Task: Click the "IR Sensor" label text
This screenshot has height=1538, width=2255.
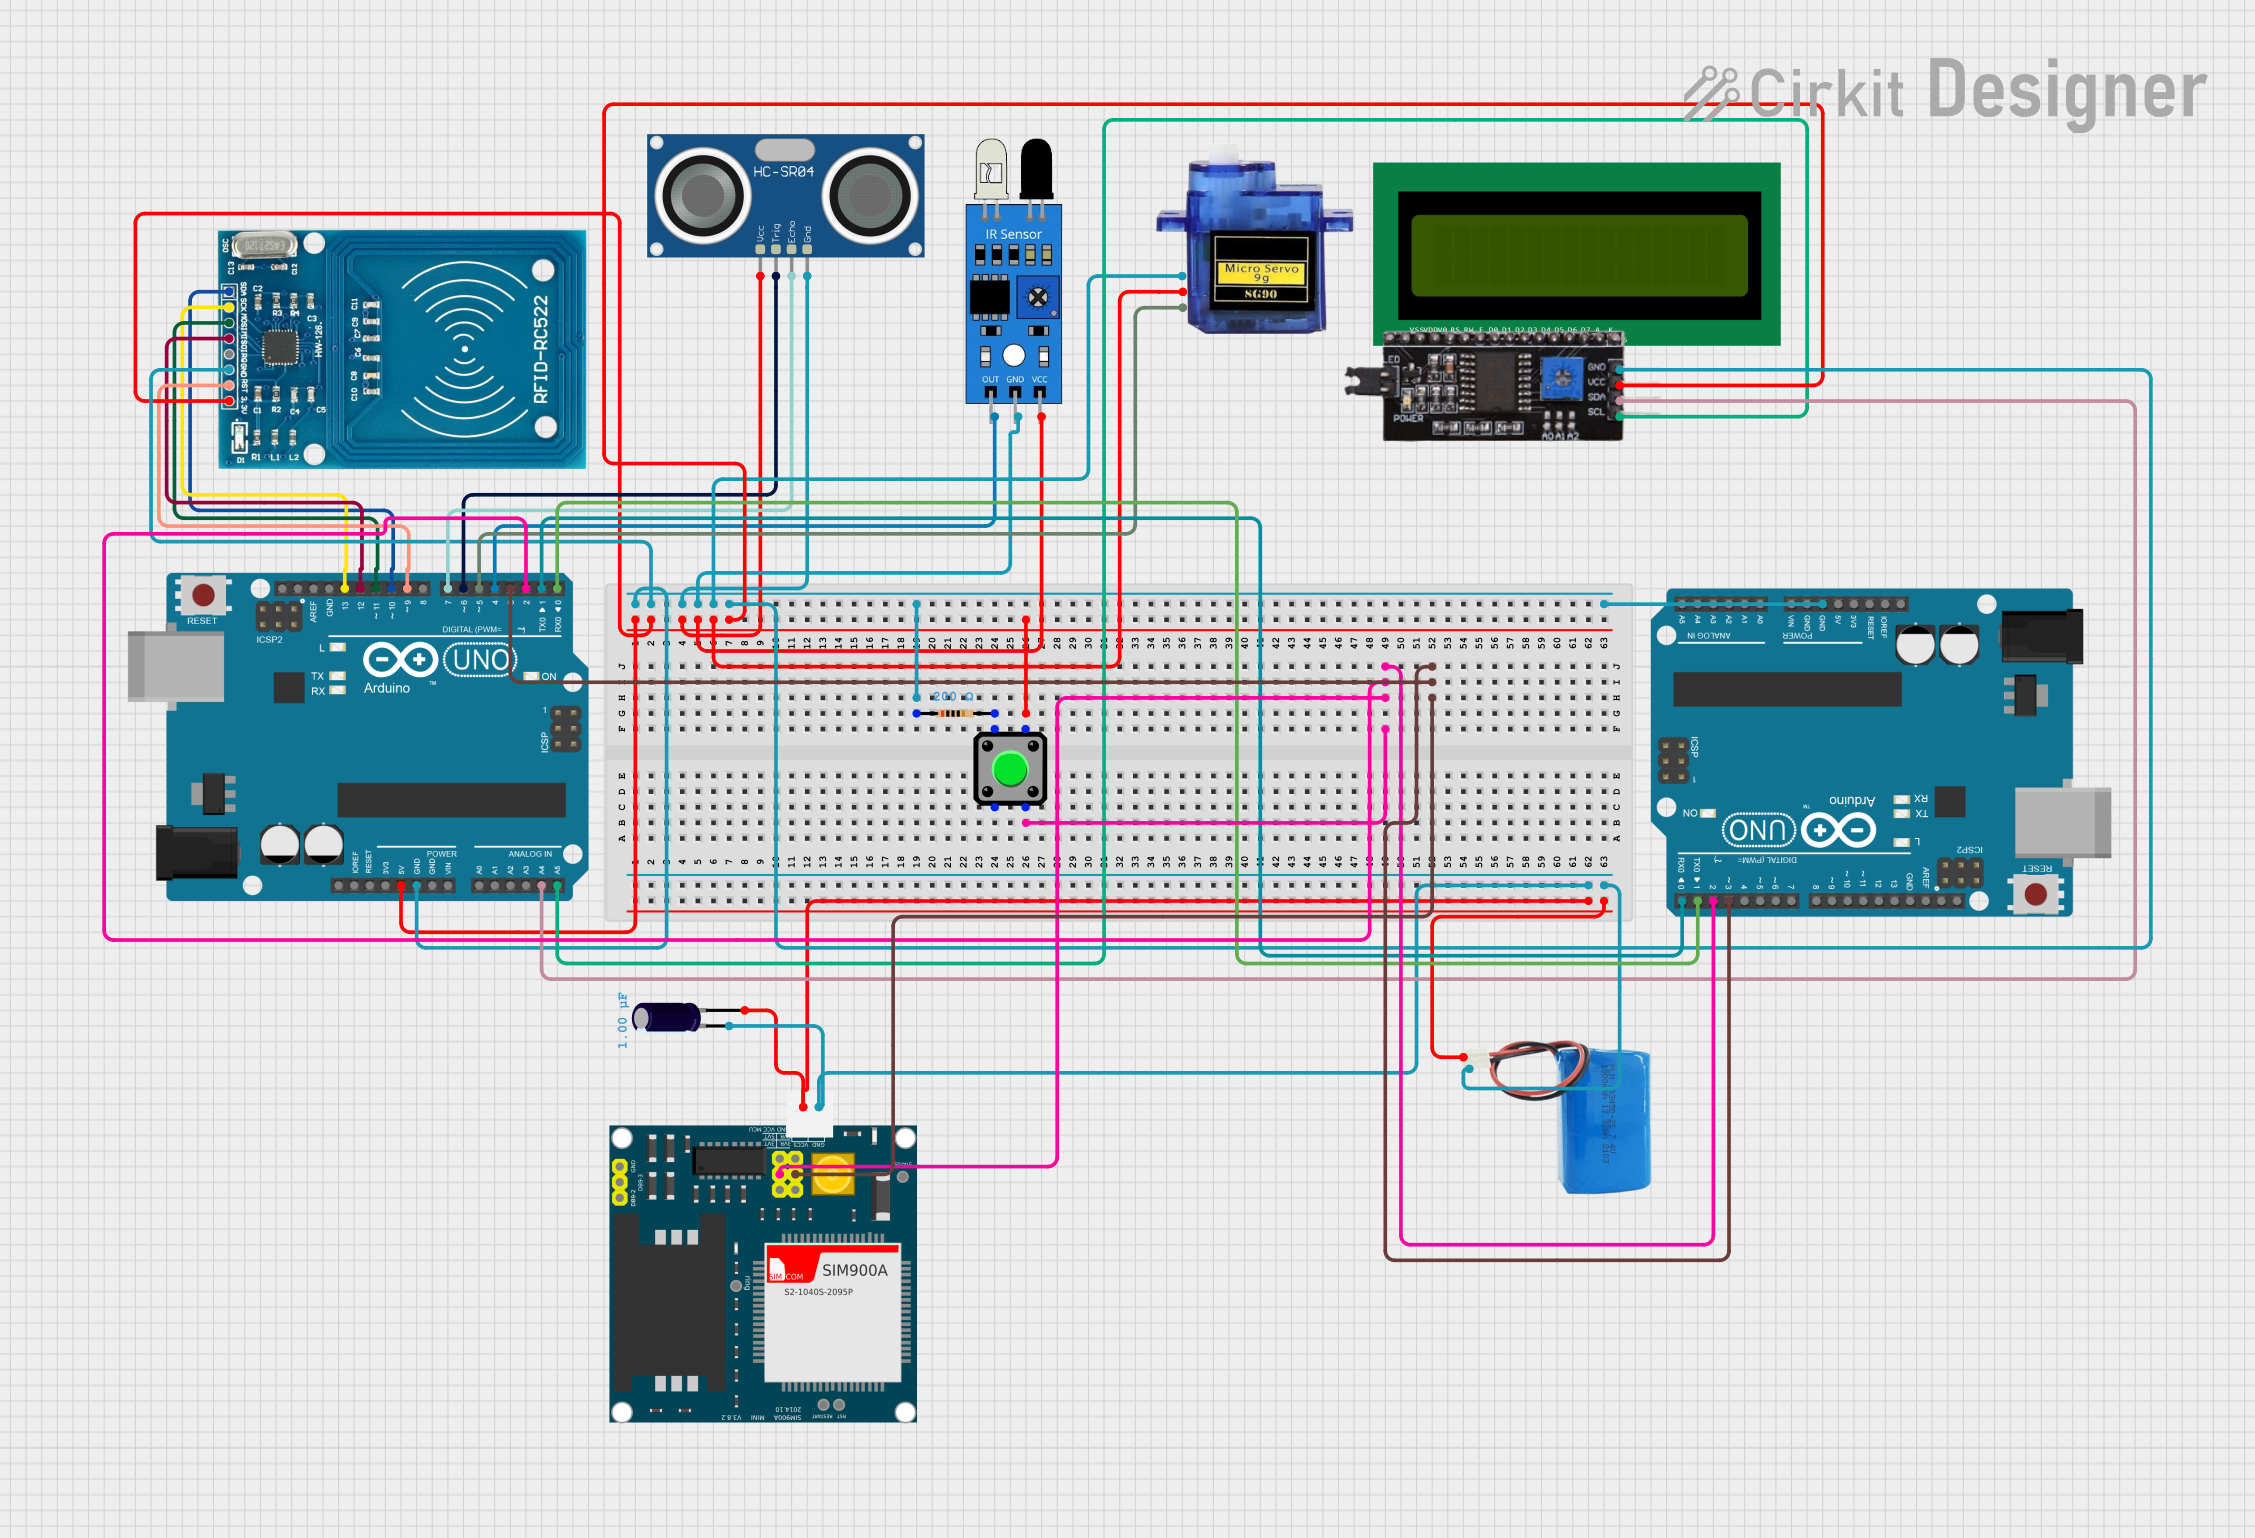Action: tap(1014, 234)
